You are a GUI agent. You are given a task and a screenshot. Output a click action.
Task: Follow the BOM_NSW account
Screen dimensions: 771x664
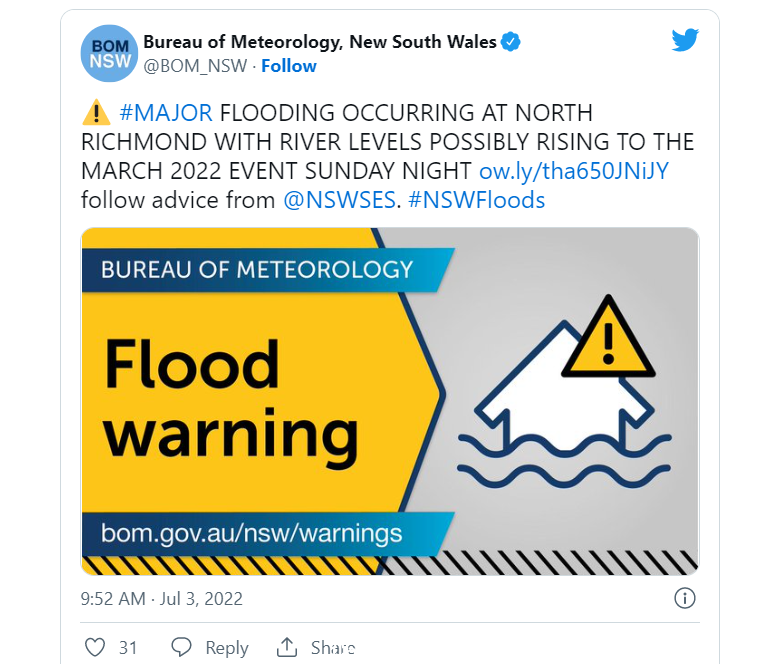289,66
